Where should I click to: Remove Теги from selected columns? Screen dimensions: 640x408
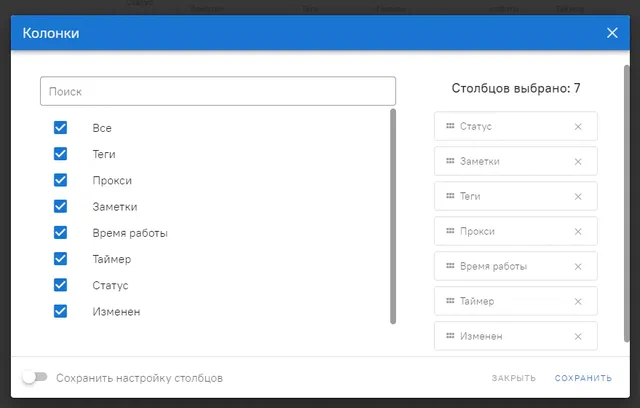click(578, 197)
